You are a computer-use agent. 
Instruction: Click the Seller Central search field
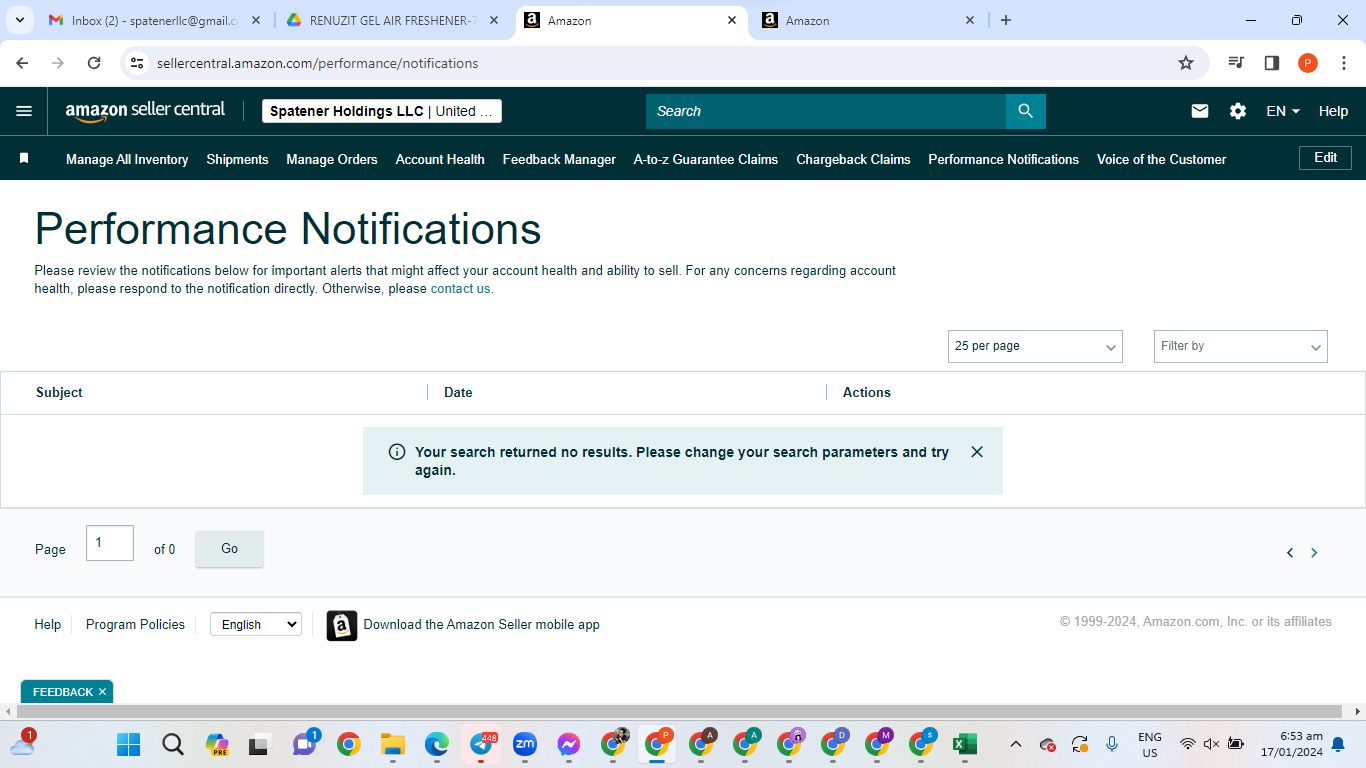[826, 111]
